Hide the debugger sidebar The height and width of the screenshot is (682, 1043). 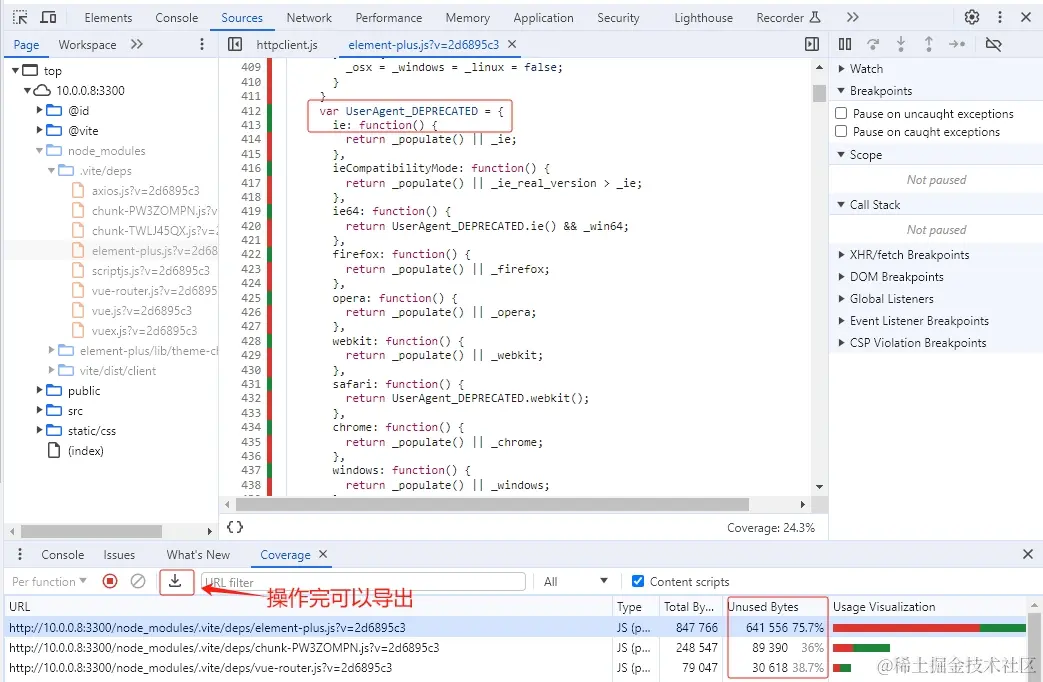click(812, 45)
